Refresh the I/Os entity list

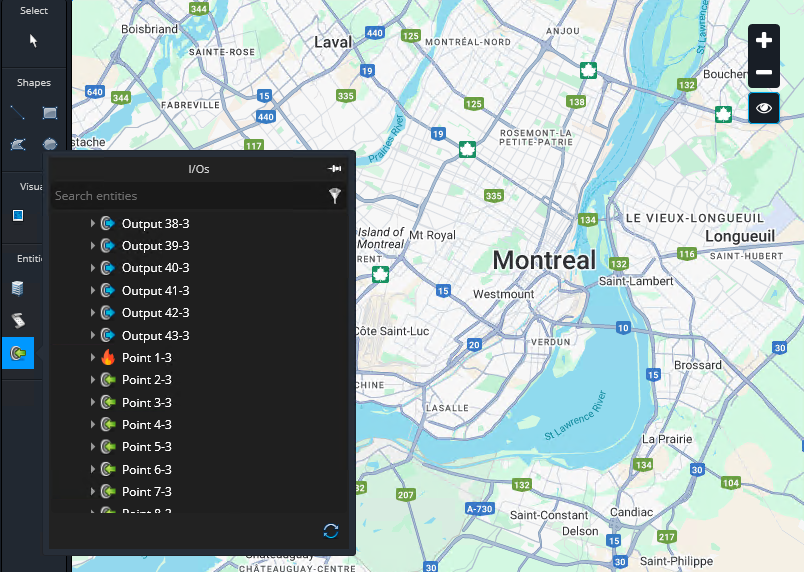[331, 530]
